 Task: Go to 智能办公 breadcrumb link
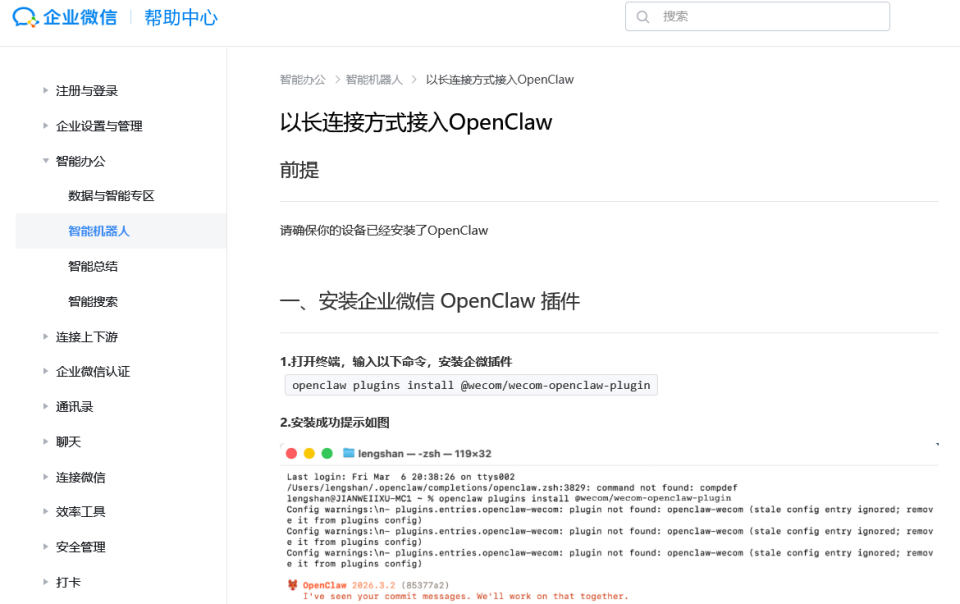pyautogui.click(x=302, y=80)
